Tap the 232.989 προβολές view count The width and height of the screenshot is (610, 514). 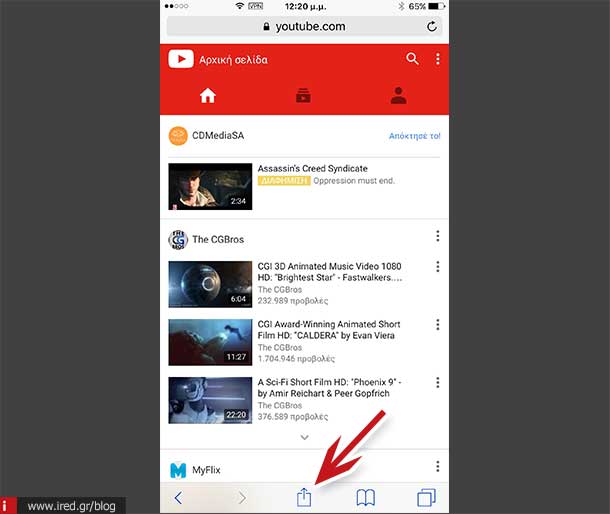pos(293,301)
